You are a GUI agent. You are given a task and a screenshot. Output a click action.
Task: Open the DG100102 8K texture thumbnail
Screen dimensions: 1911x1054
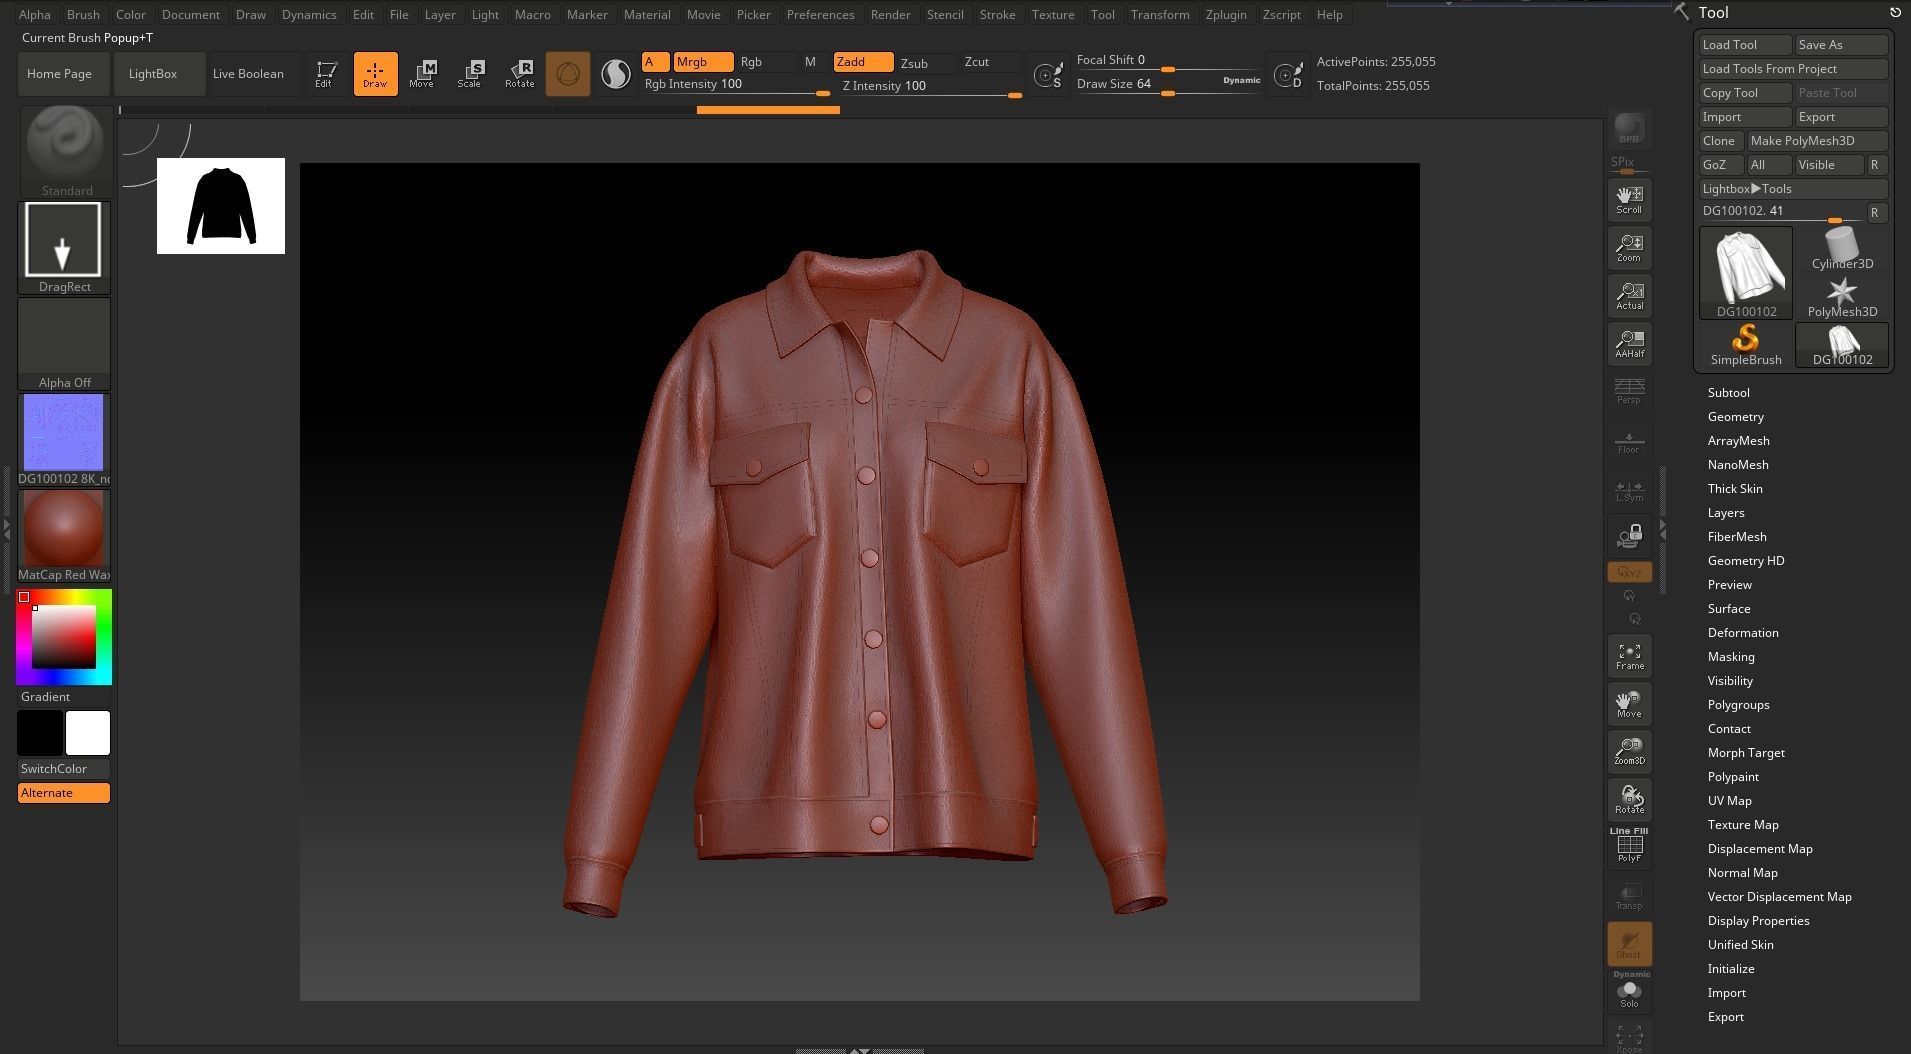point(64,439)
